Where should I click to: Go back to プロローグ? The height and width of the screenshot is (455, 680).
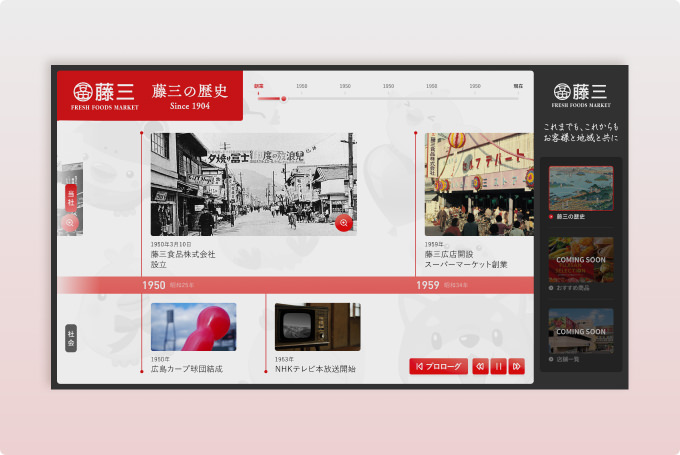tap(438, 367)
